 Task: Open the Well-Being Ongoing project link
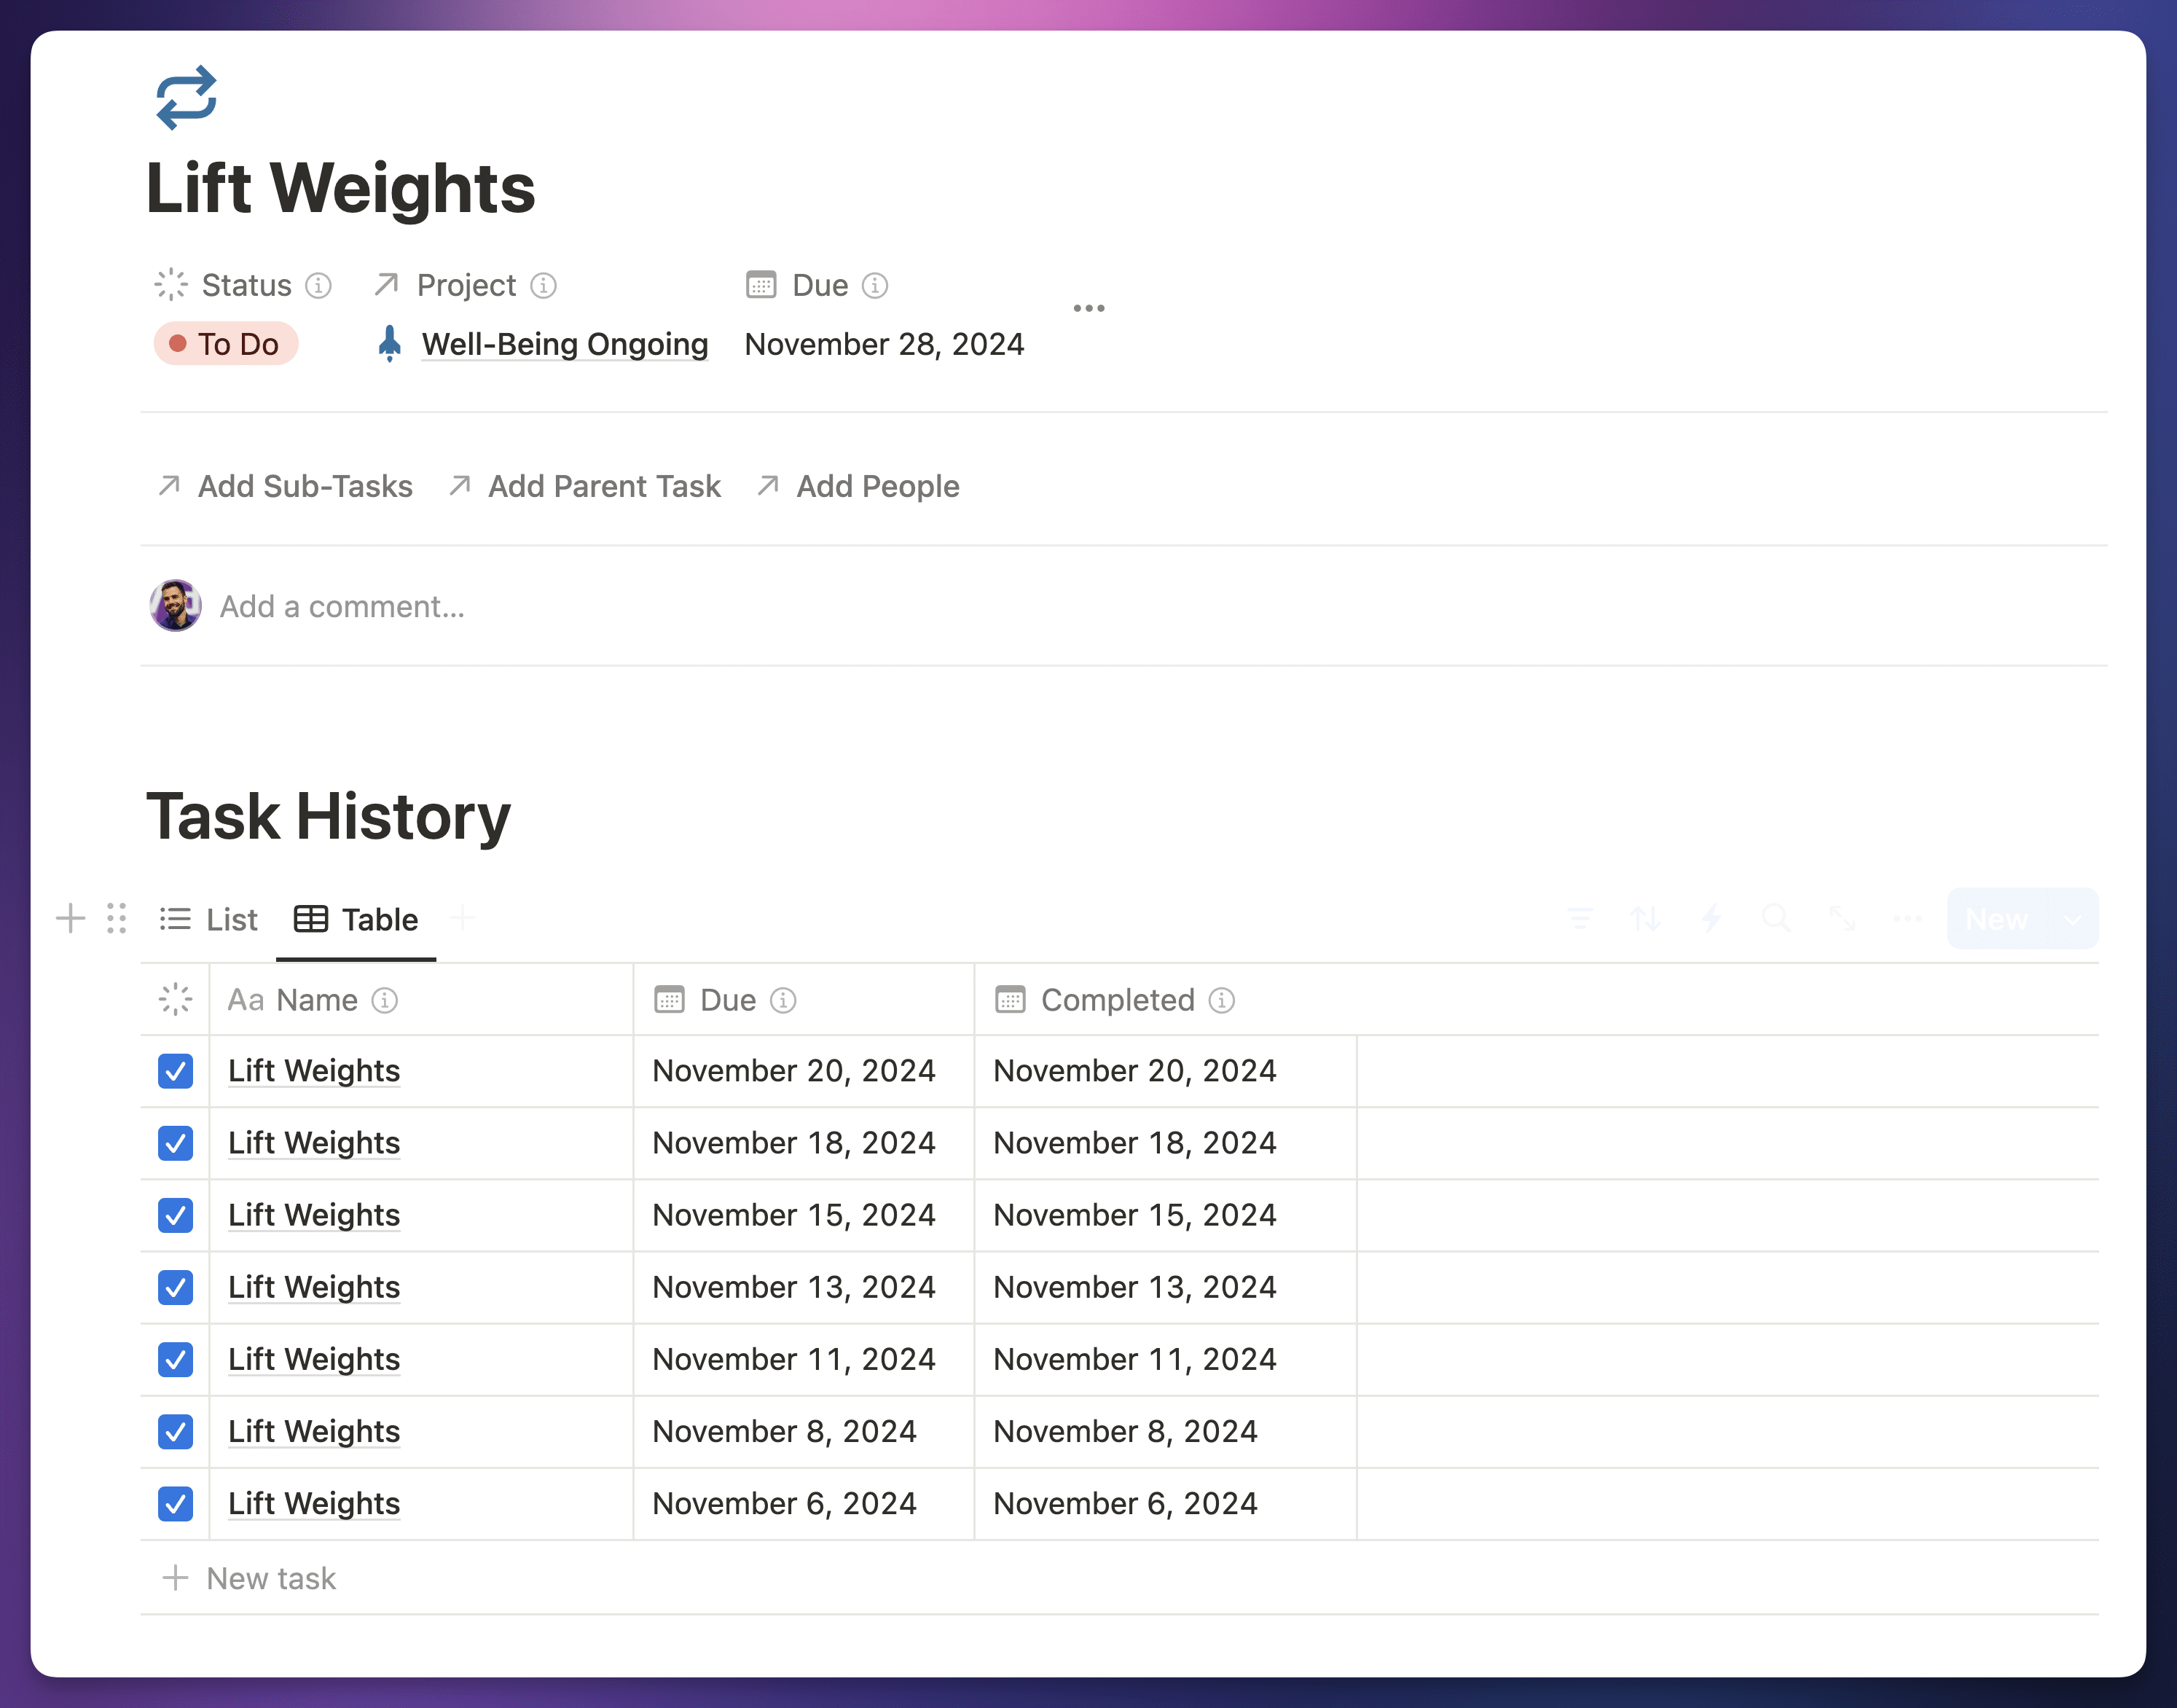point(565,344)
